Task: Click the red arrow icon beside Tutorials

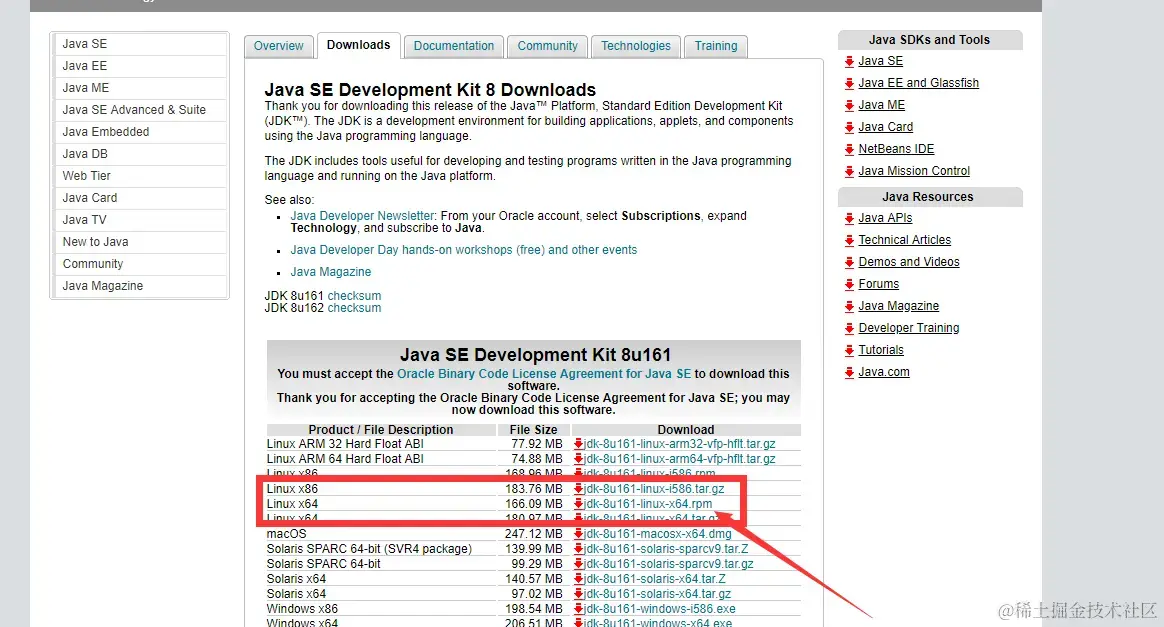Action: click(849, 351)
